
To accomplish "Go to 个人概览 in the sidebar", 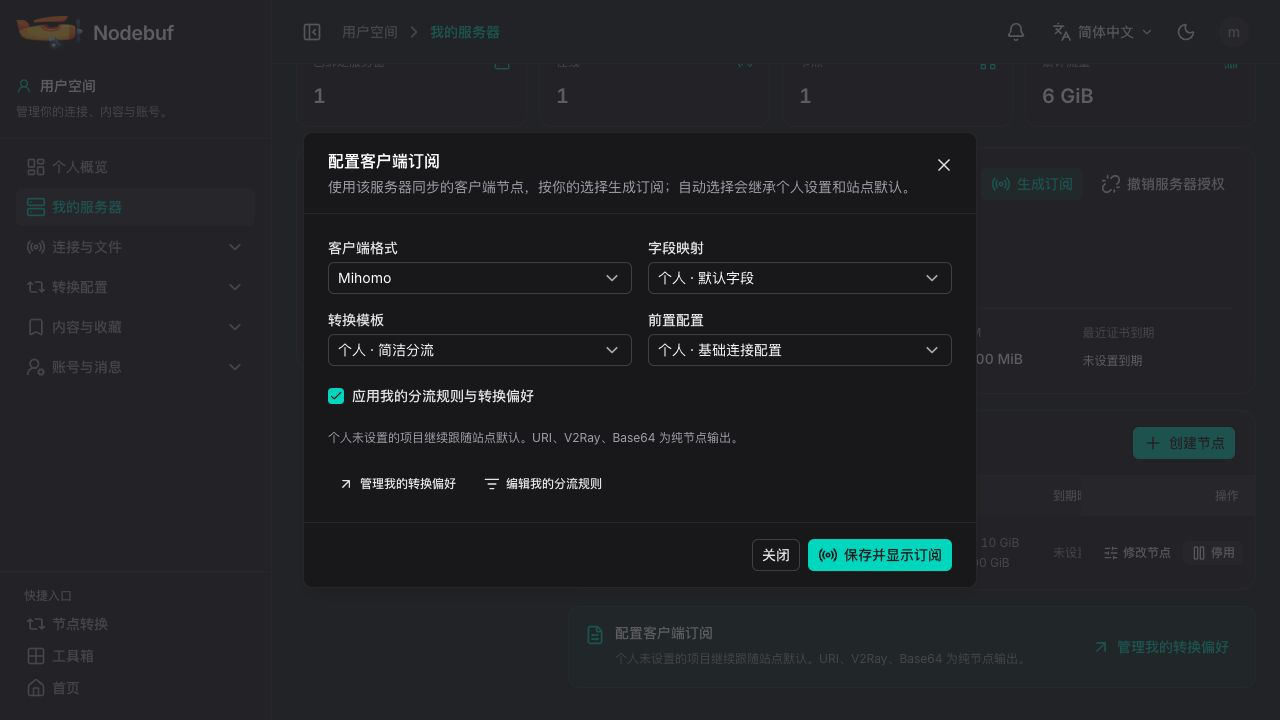I will click(x=135, y=167).
